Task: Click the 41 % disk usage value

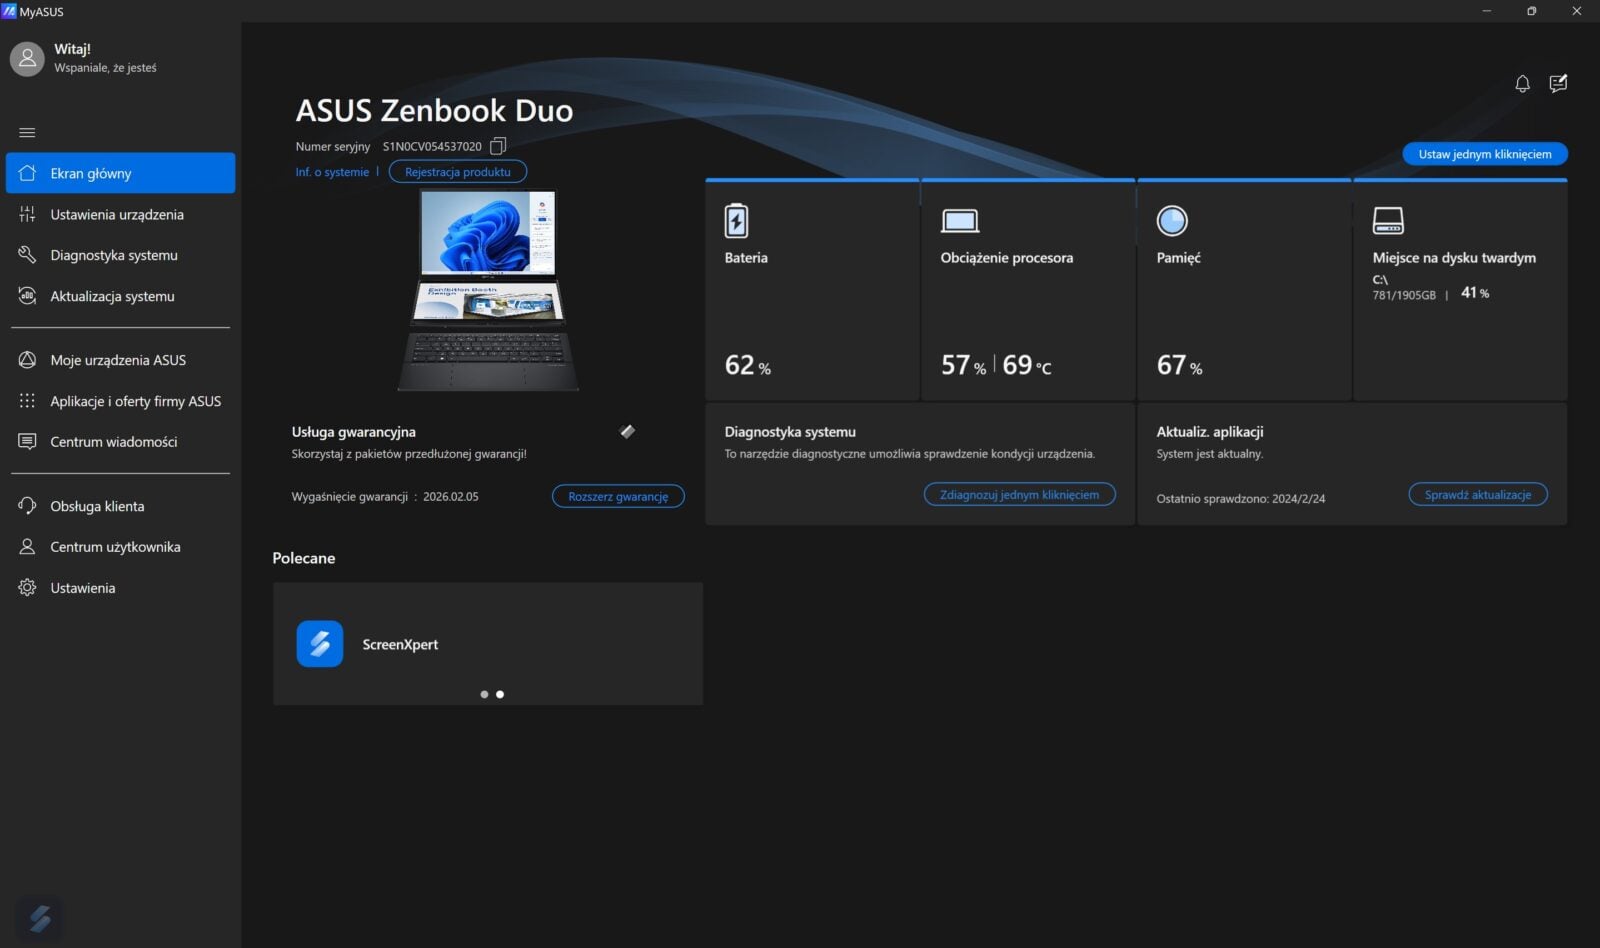Action: pos(1475,293)
